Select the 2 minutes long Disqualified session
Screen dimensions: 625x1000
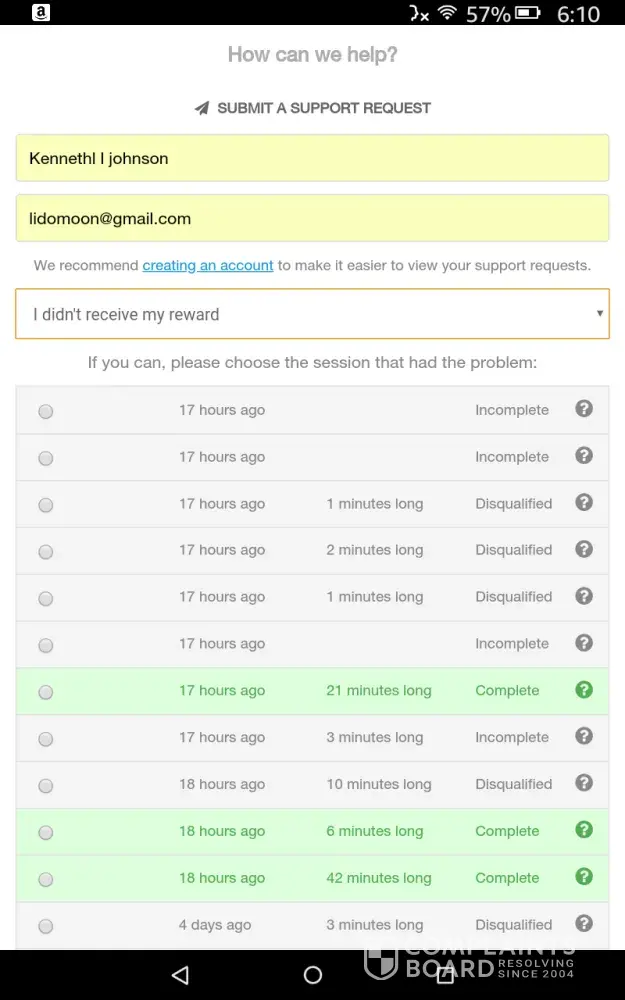46,551
